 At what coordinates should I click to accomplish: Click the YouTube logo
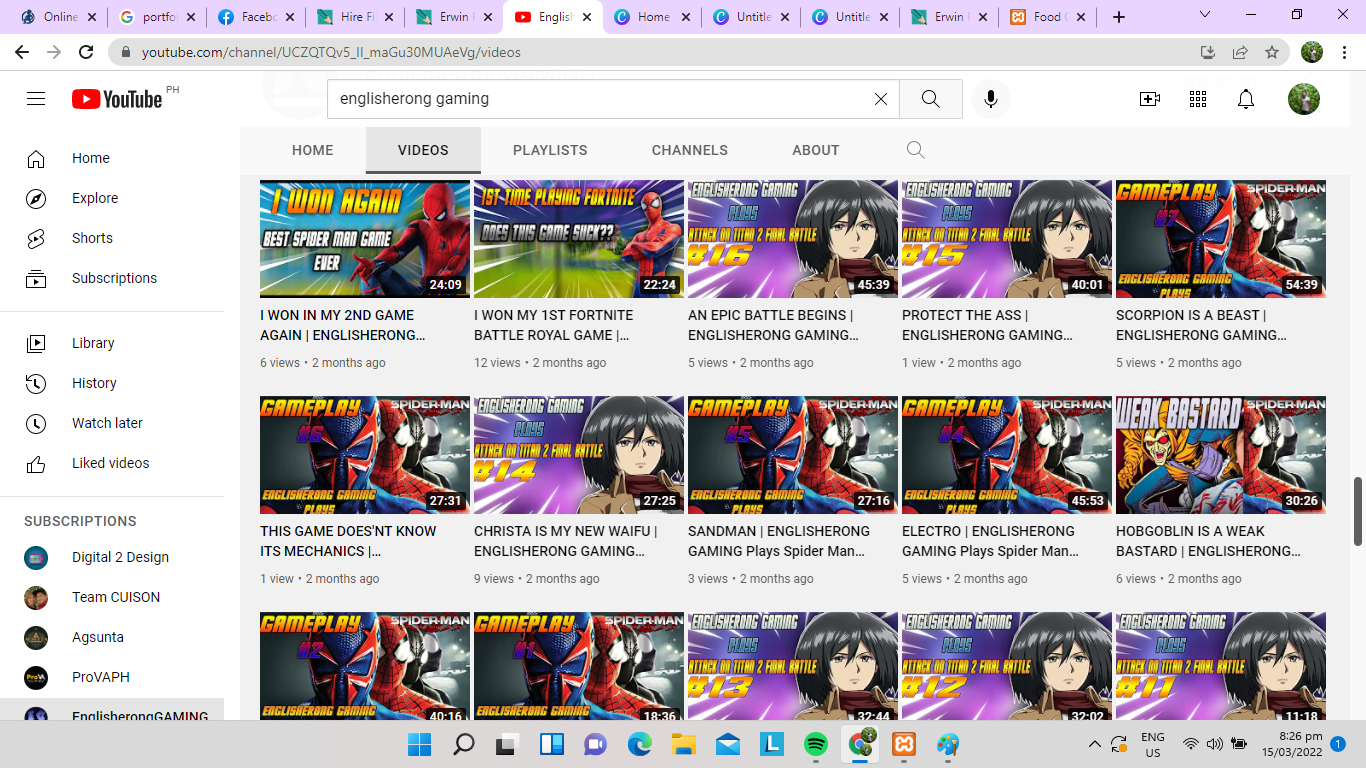coord(117,99)
